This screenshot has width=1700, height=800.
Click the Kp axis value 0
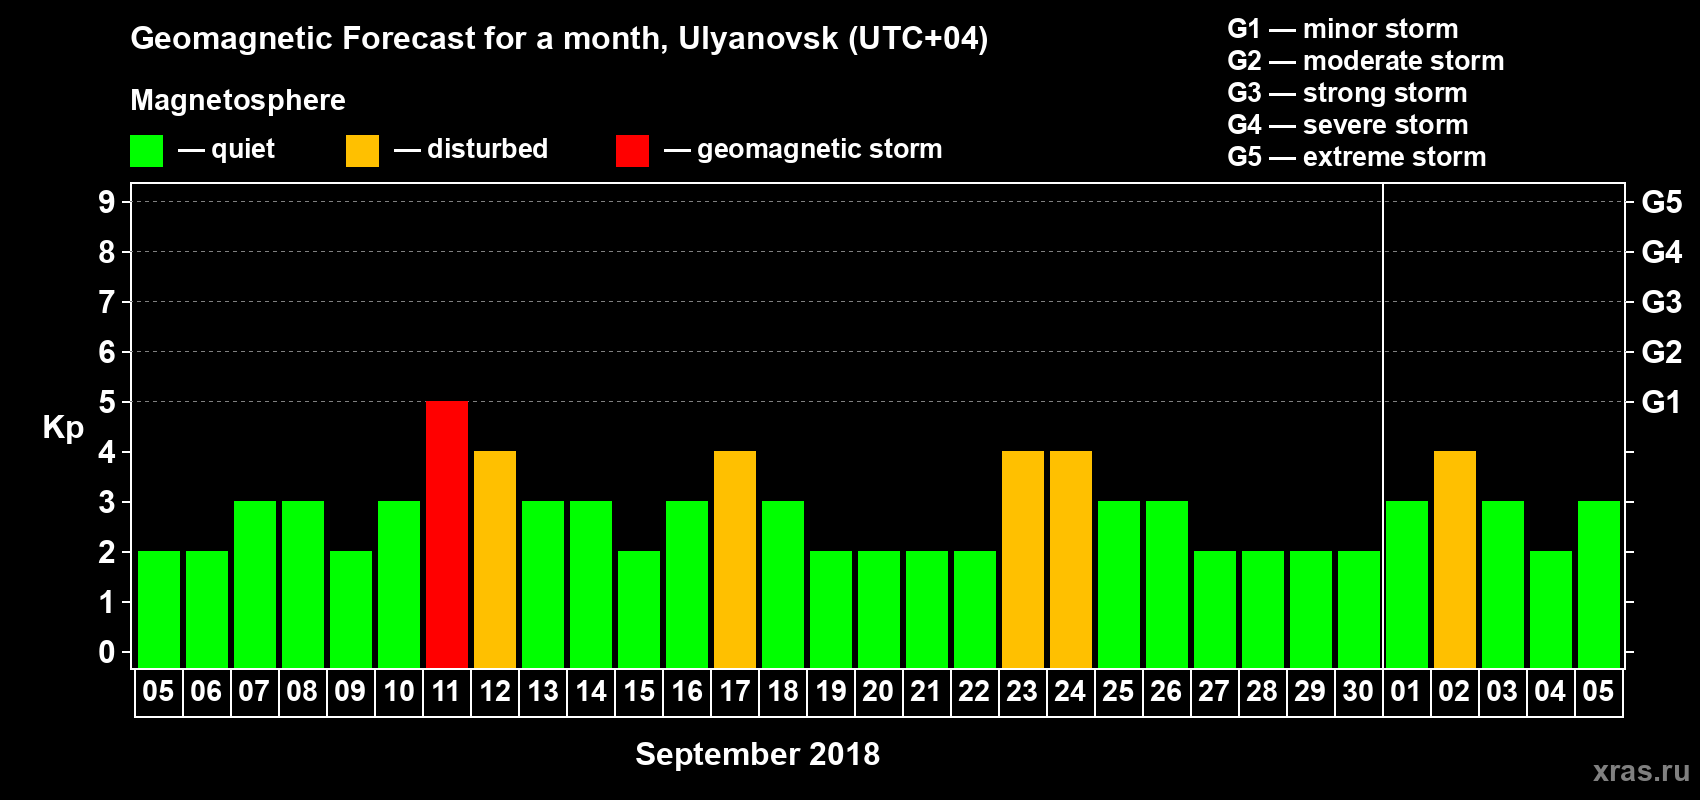pos(107,652)
